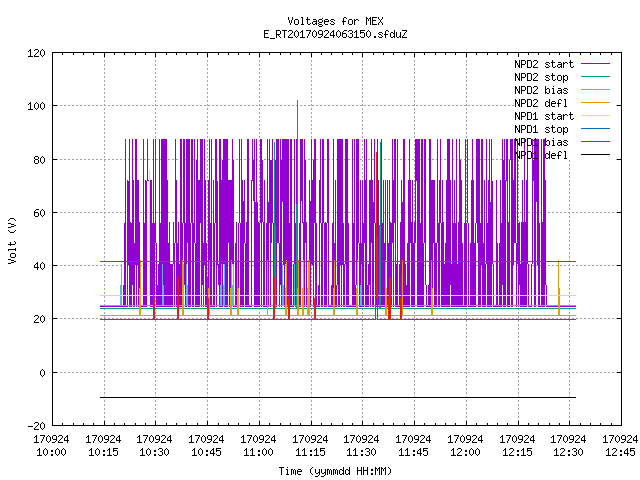This screenshot has width=640, height=480.
Task: Click the light blue NPD2 bias legend line
Action: point(596,90)
